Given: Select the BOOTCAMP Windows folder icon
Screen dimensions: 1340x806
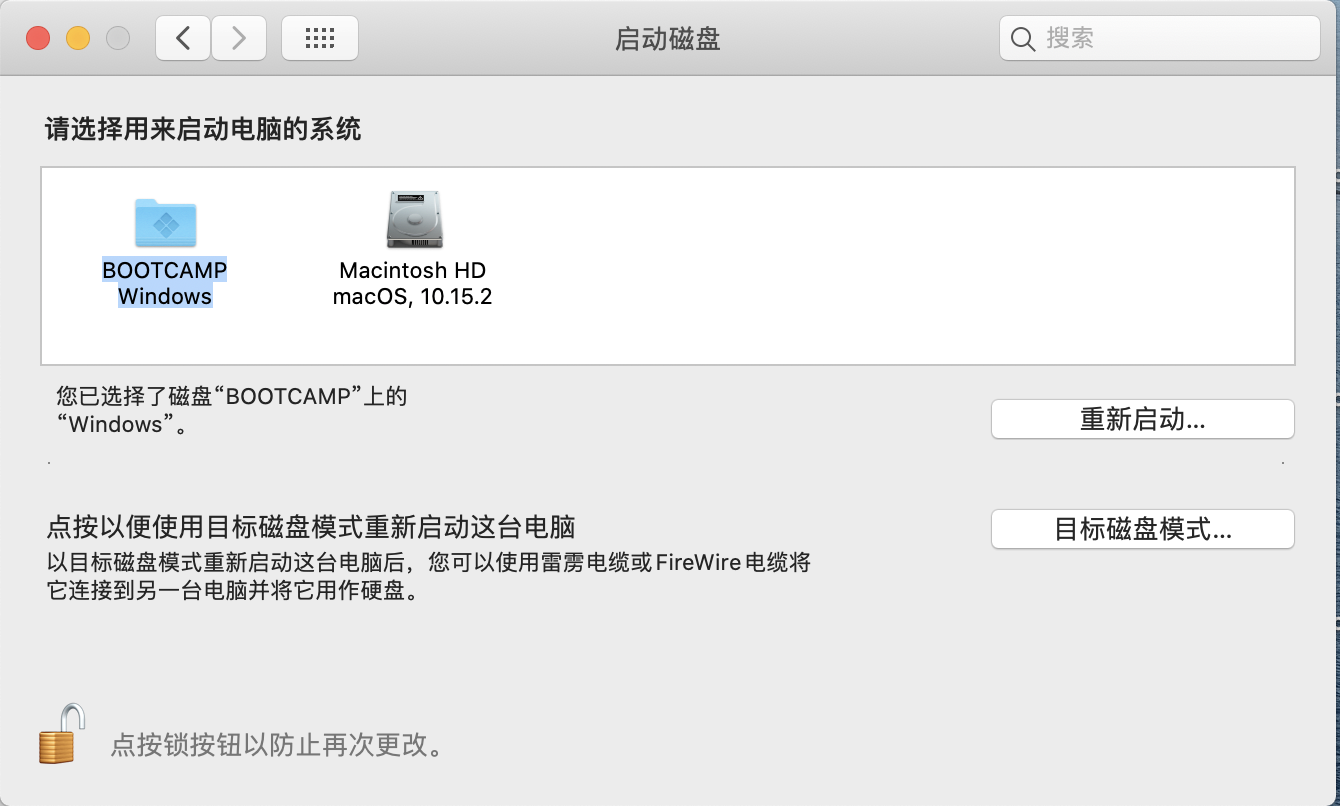Looking at the screenshot, I should point(165,222).
